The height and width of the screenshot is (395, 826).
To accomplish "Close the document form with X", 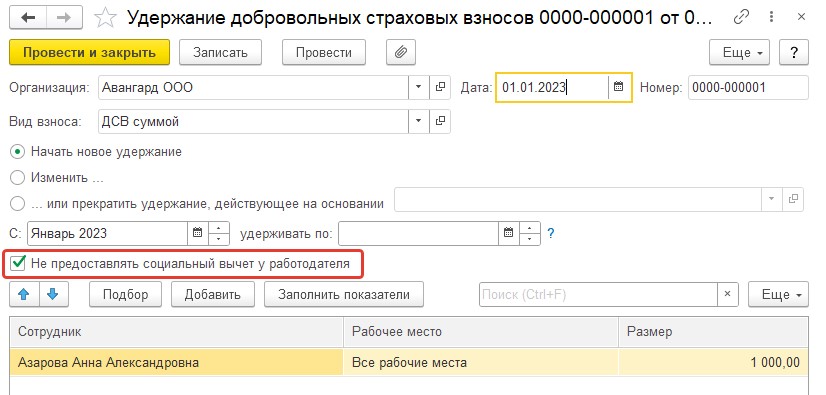I will [x=801, y=18].
